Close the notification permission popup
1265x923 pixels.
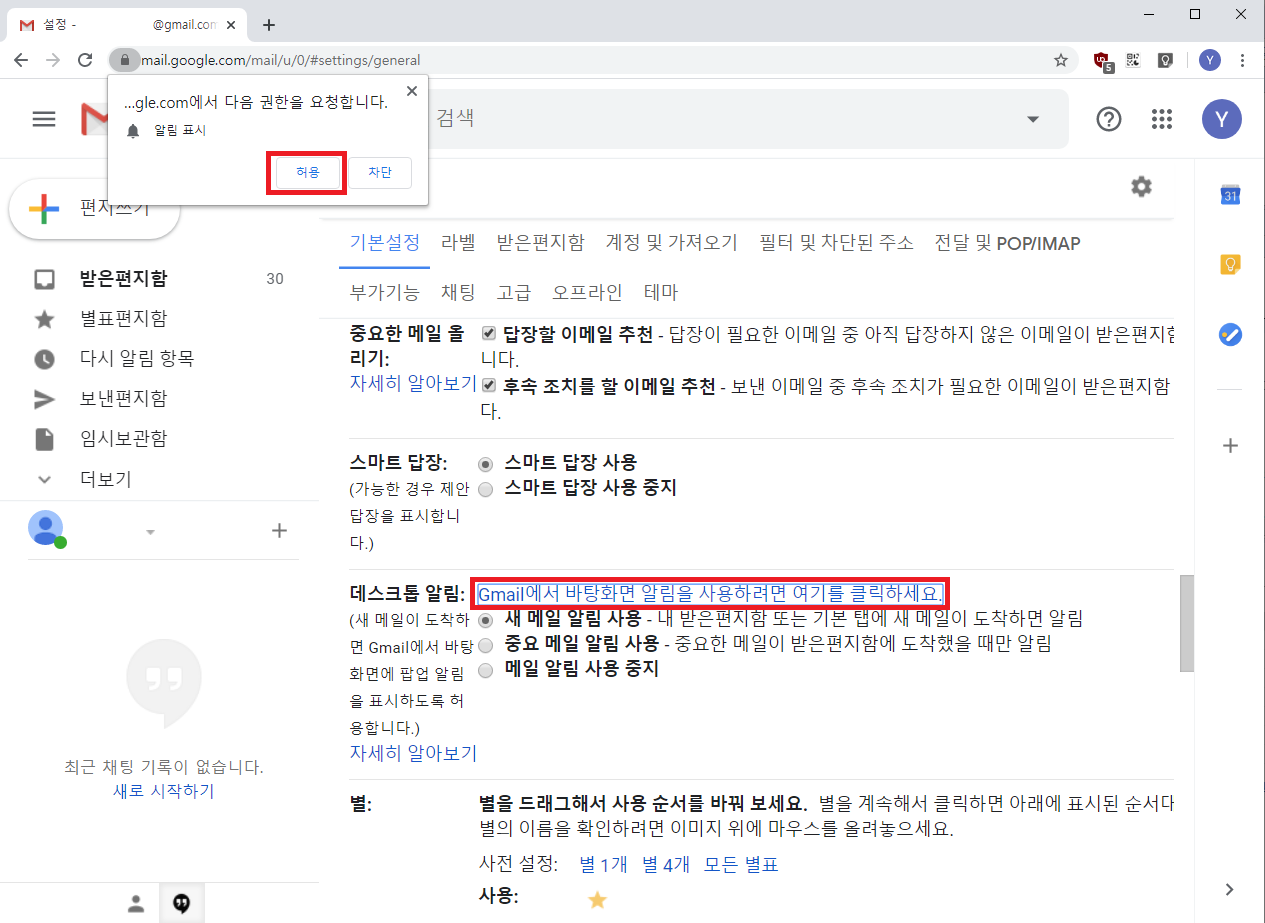(411, 91)
